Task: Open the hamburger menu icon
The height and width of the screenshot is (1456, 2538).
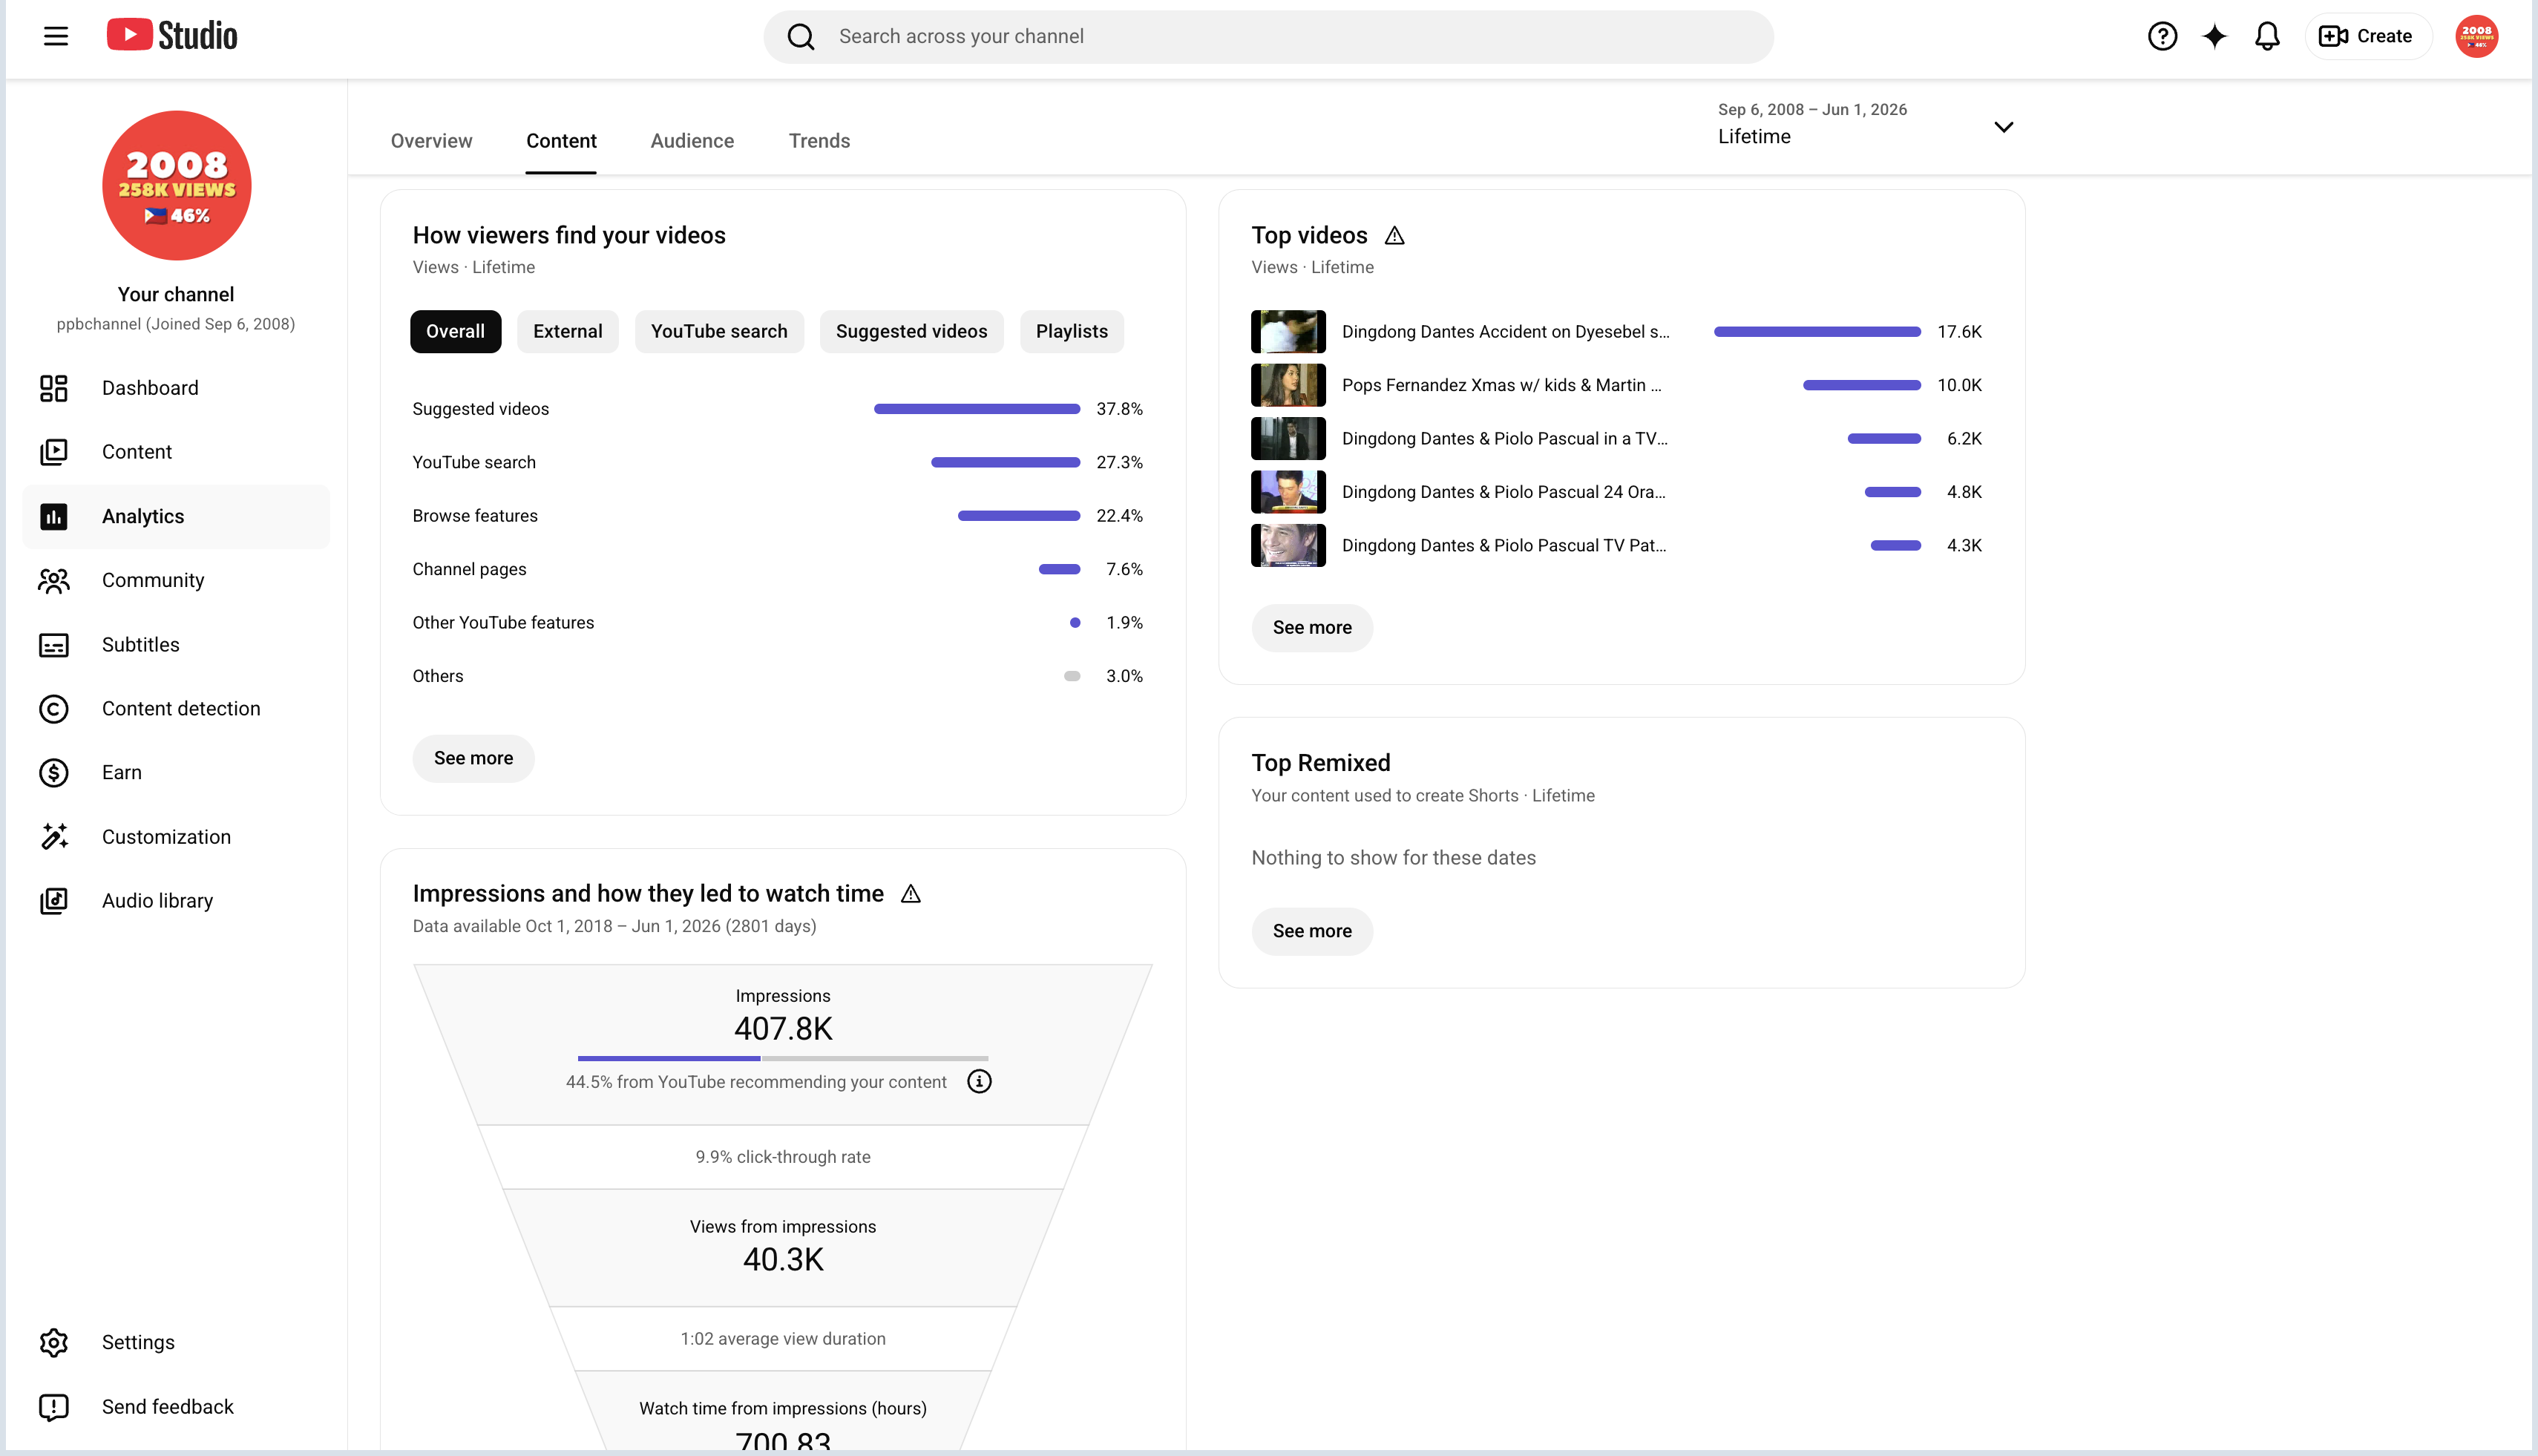Action: [x=56, y=37]
